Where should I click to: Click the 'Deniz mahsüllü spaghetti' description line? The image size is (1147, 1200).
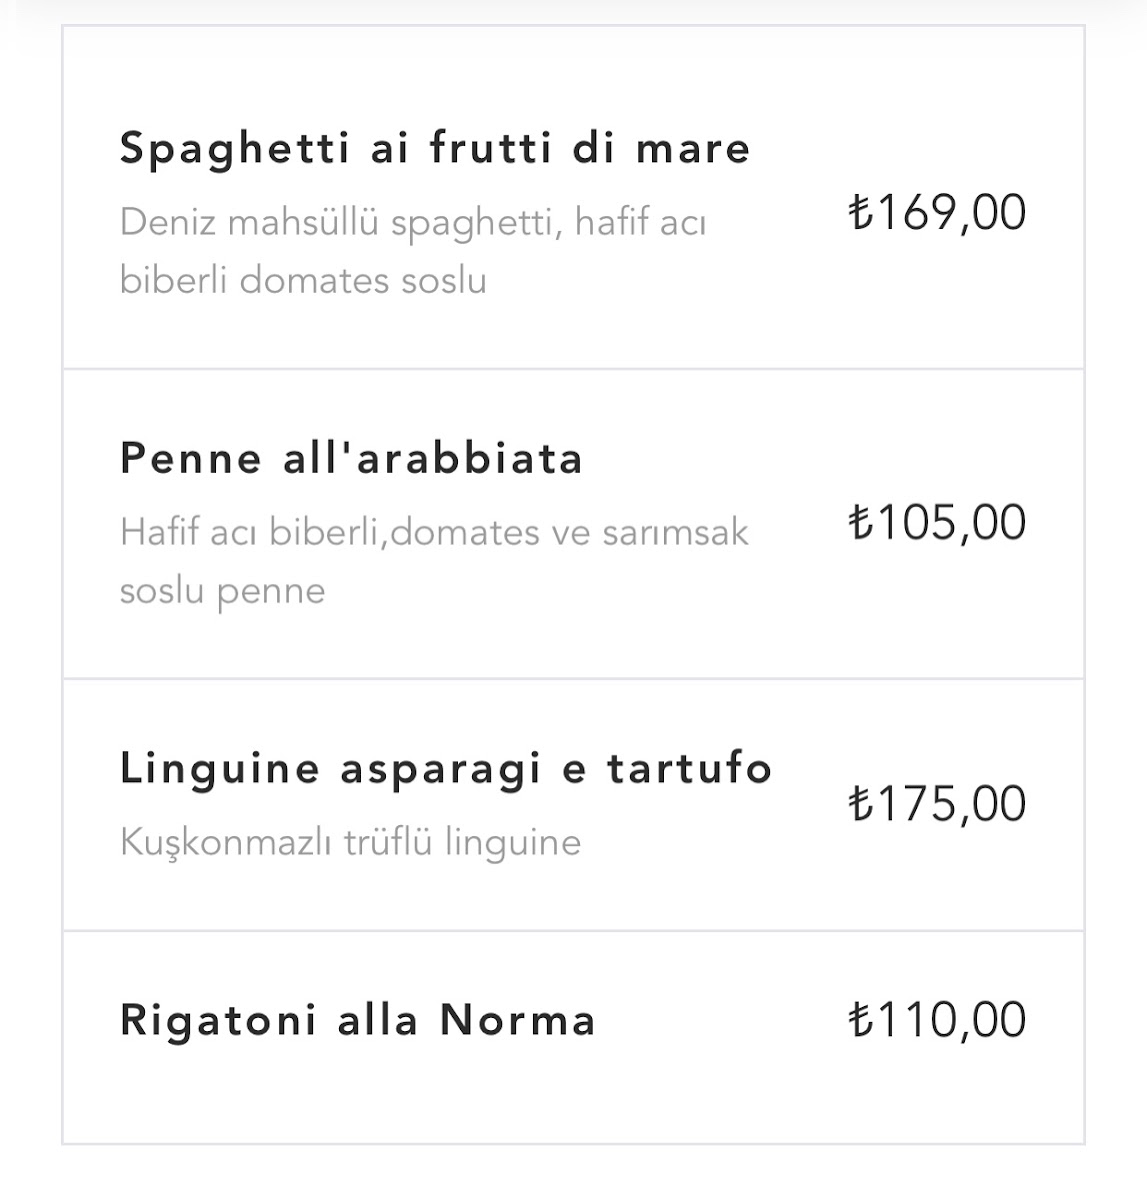(x=412, y=222)
